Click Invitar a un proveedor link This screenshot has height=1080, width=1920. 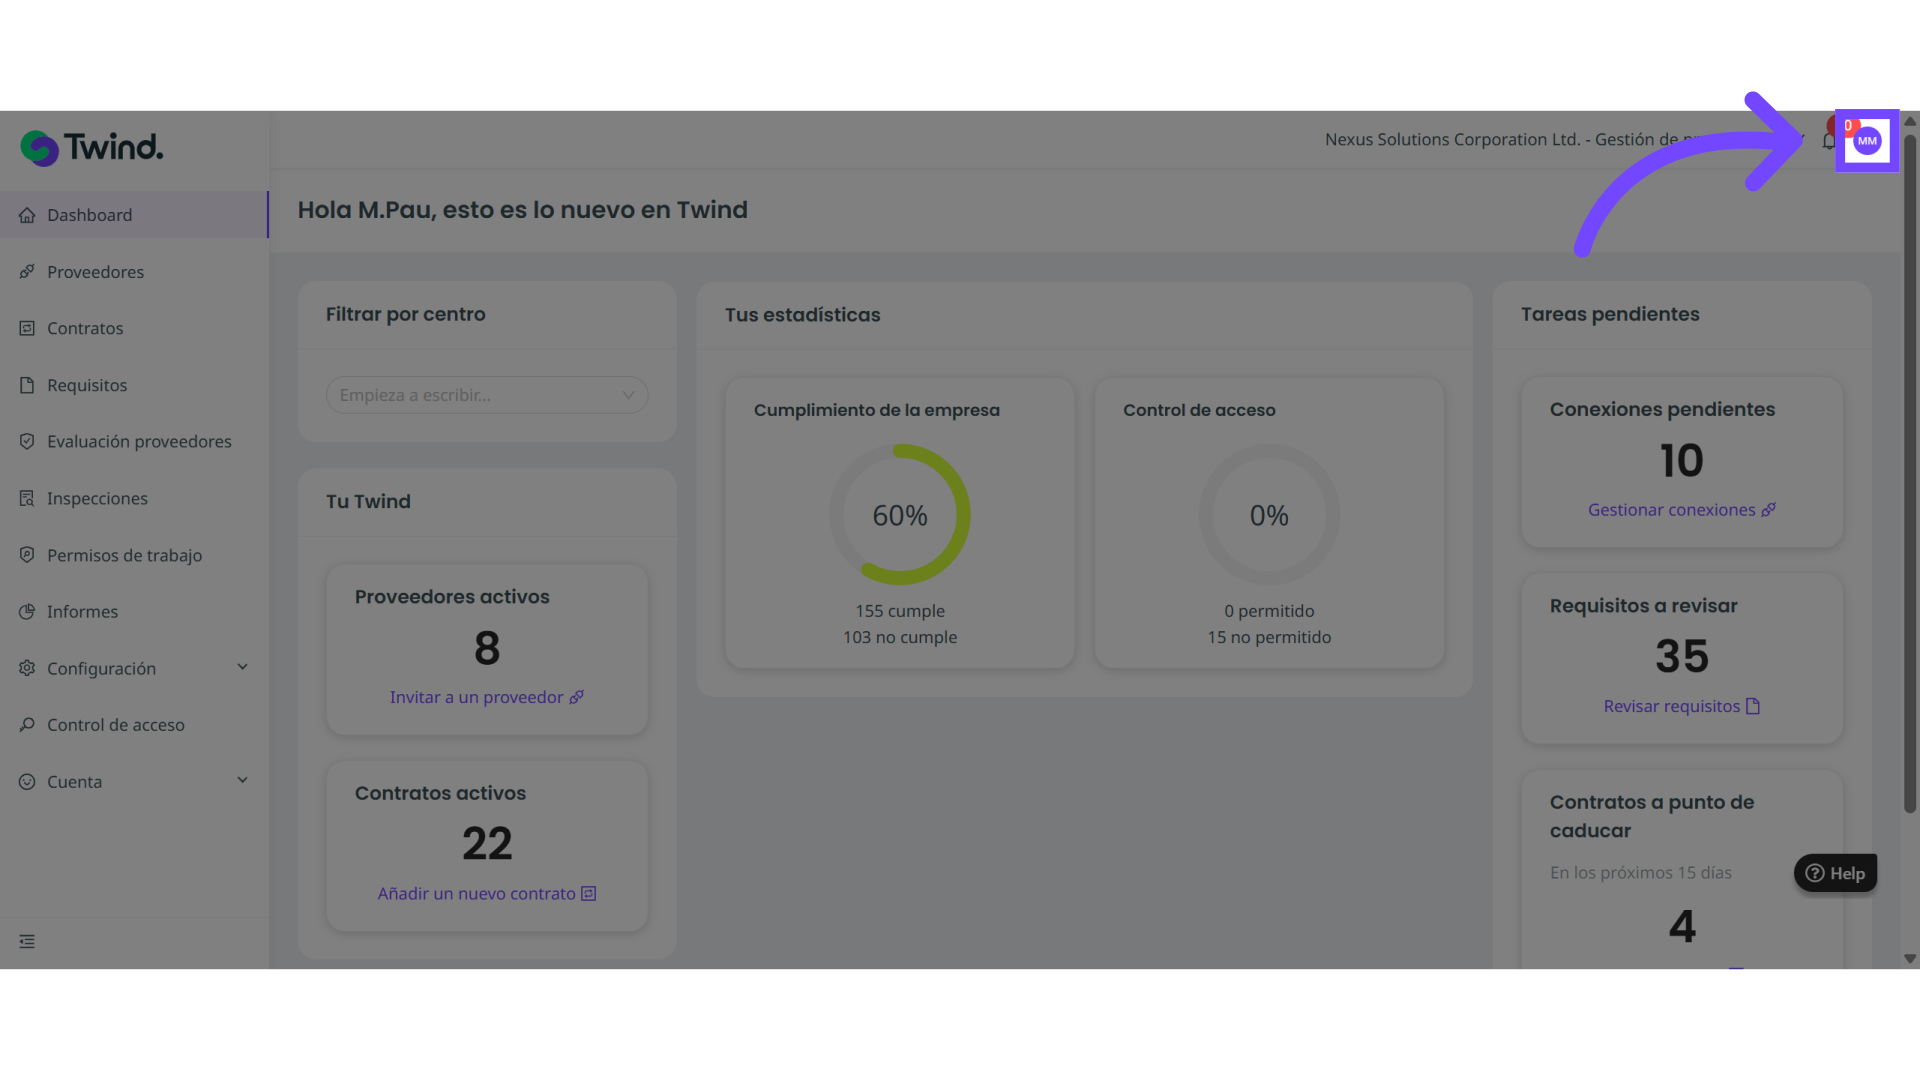point(486,697)
